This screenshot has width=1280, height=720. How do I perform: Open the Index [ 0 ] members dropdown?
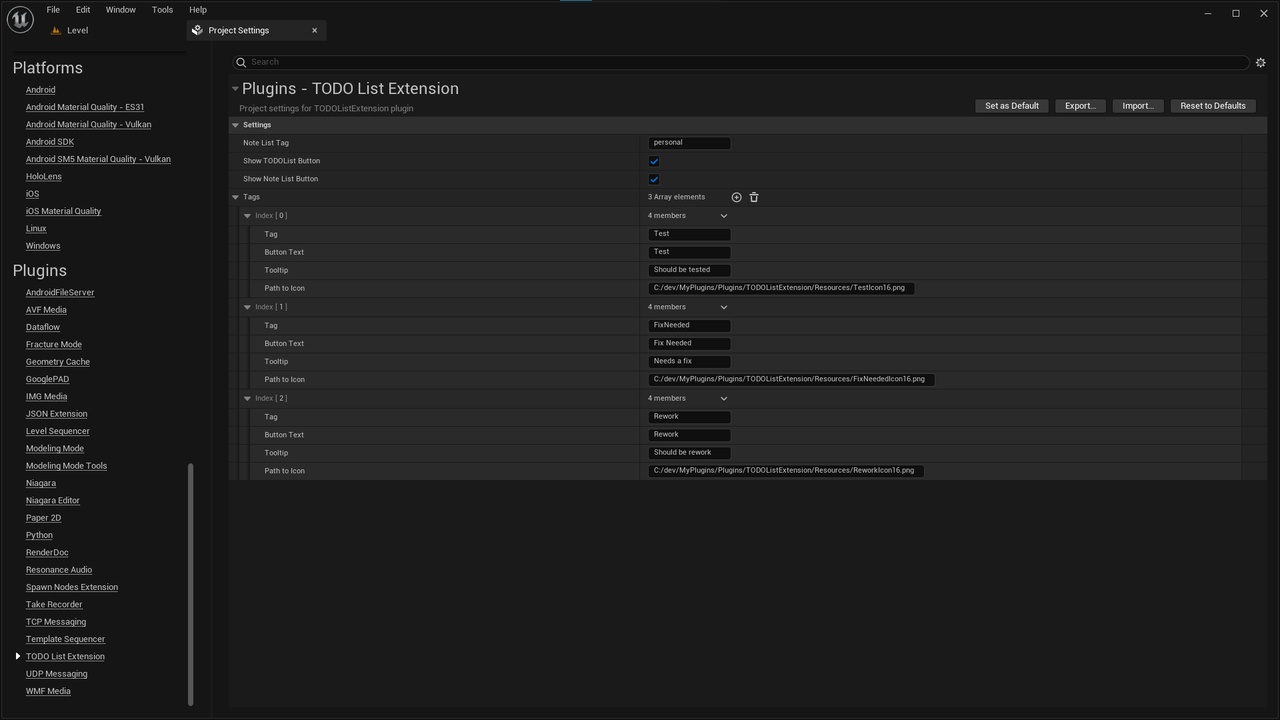coord(724,216)
